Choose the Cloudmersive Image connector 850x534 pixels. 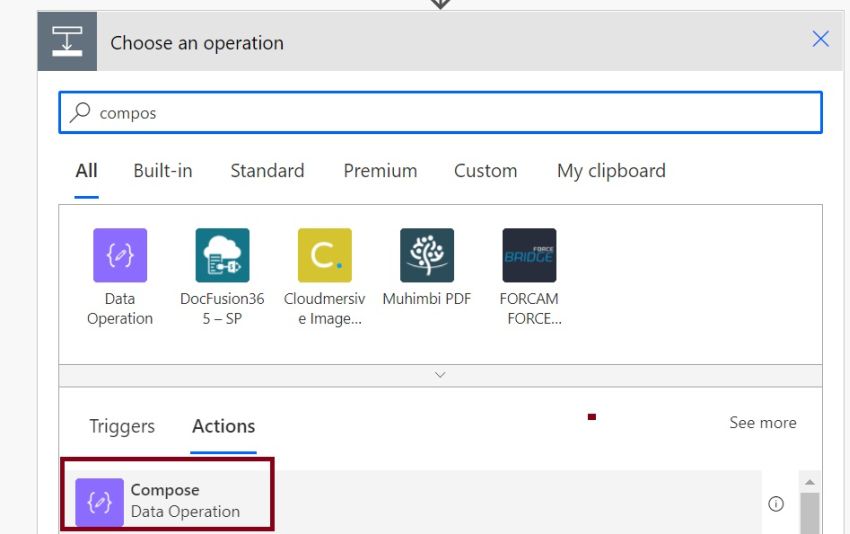tap(325, 255)
